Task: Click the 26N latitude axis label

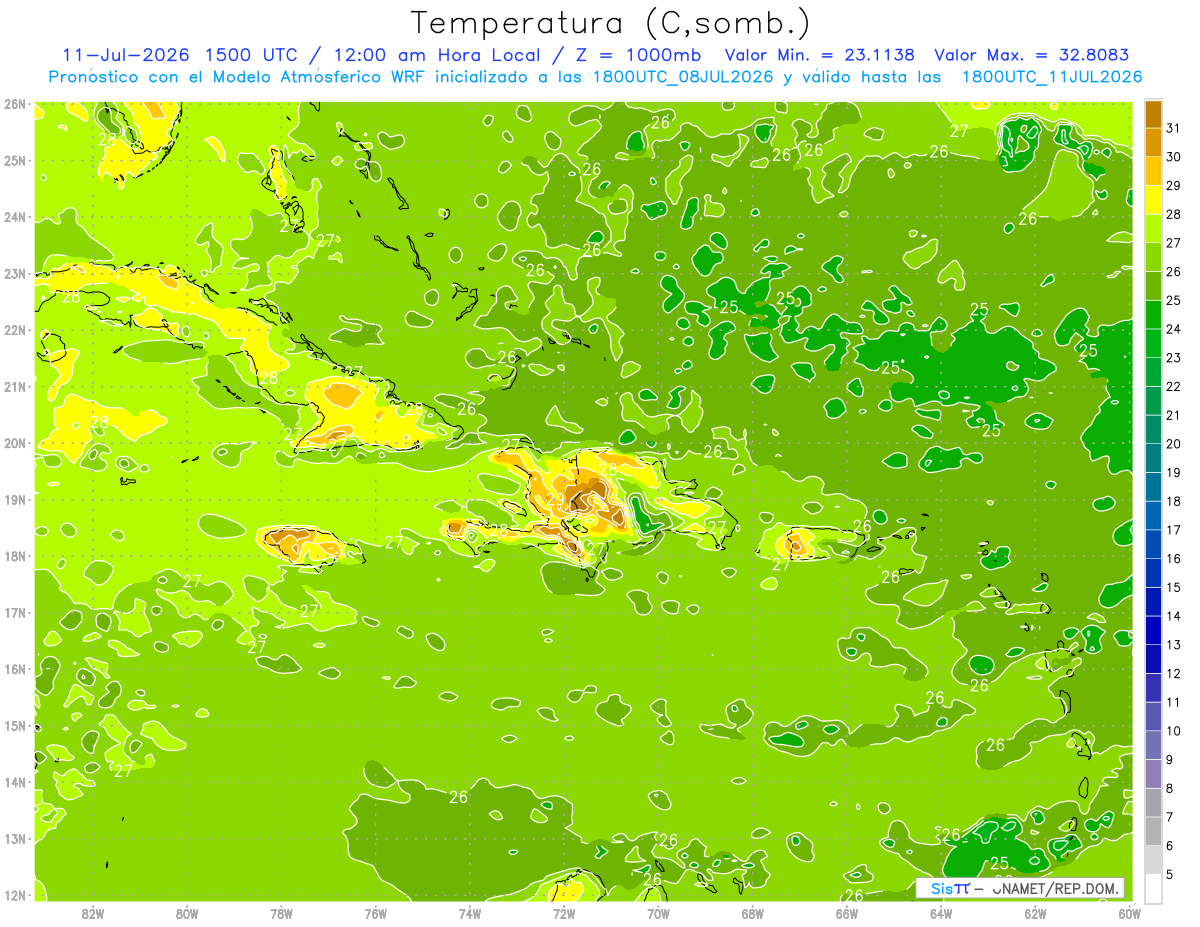Action: tap(15, 104)
